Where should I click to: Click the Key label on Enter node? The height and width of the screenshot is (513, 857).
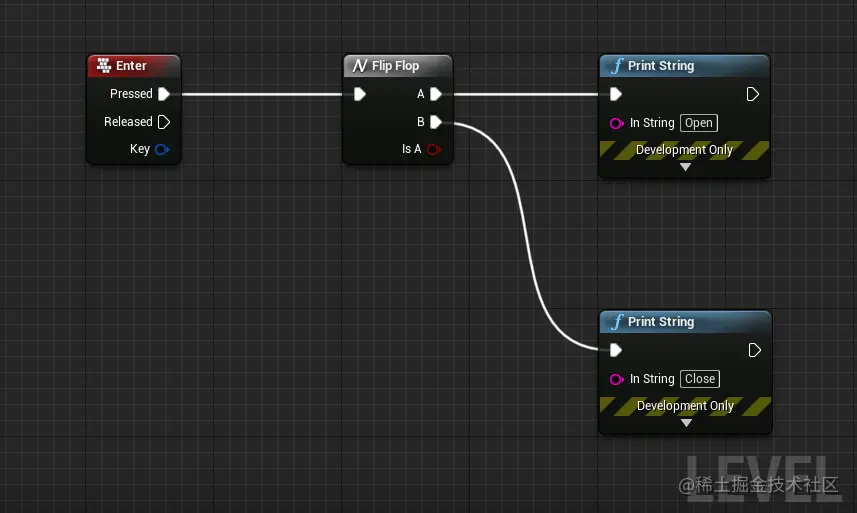(x=140, y=149)
